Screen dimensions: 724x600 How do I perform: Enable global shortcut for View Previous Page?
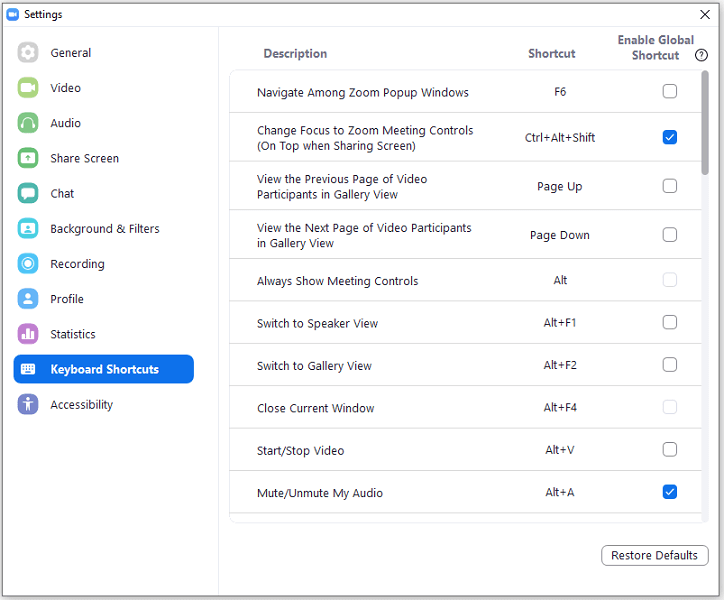tap(670, 186)
